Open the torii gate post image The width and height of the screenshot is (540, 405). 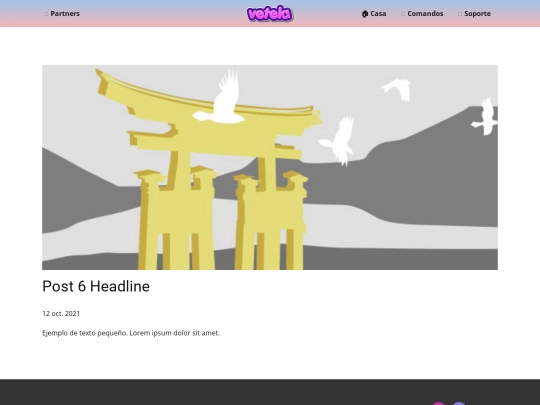tap(270, 167)
